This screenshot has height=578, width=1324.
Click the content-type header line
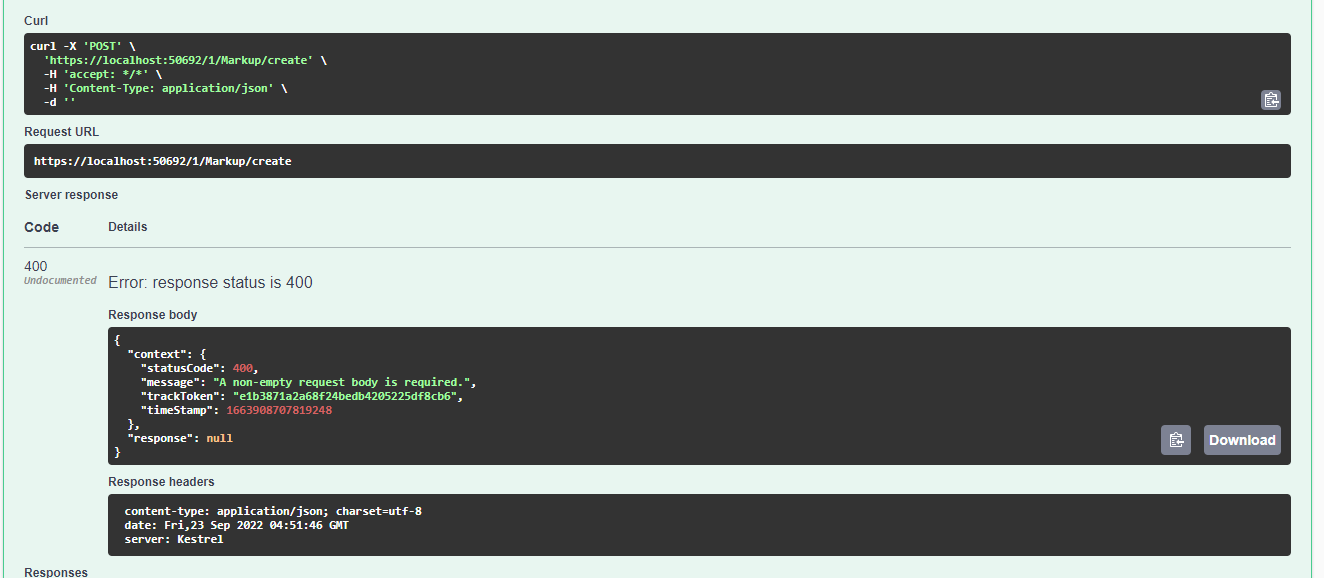273,511
